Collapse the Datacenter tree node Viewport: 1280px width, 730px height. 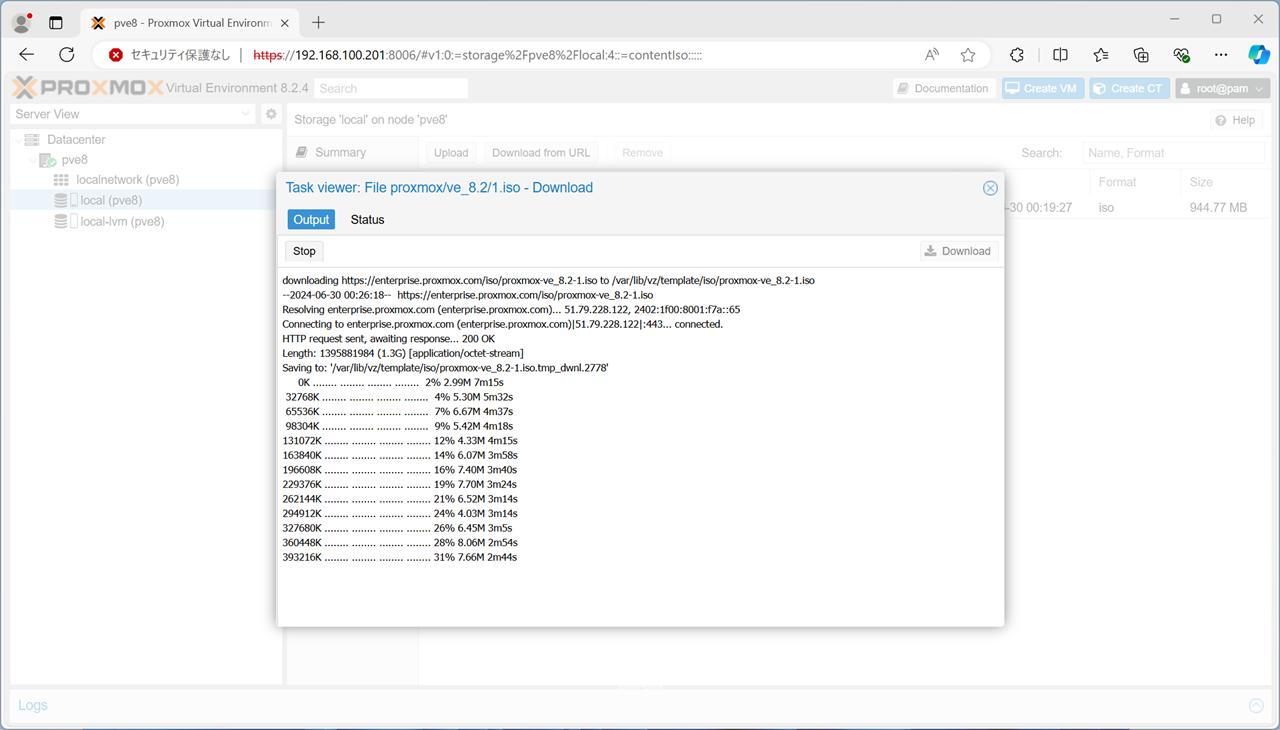tap(19, 140)
